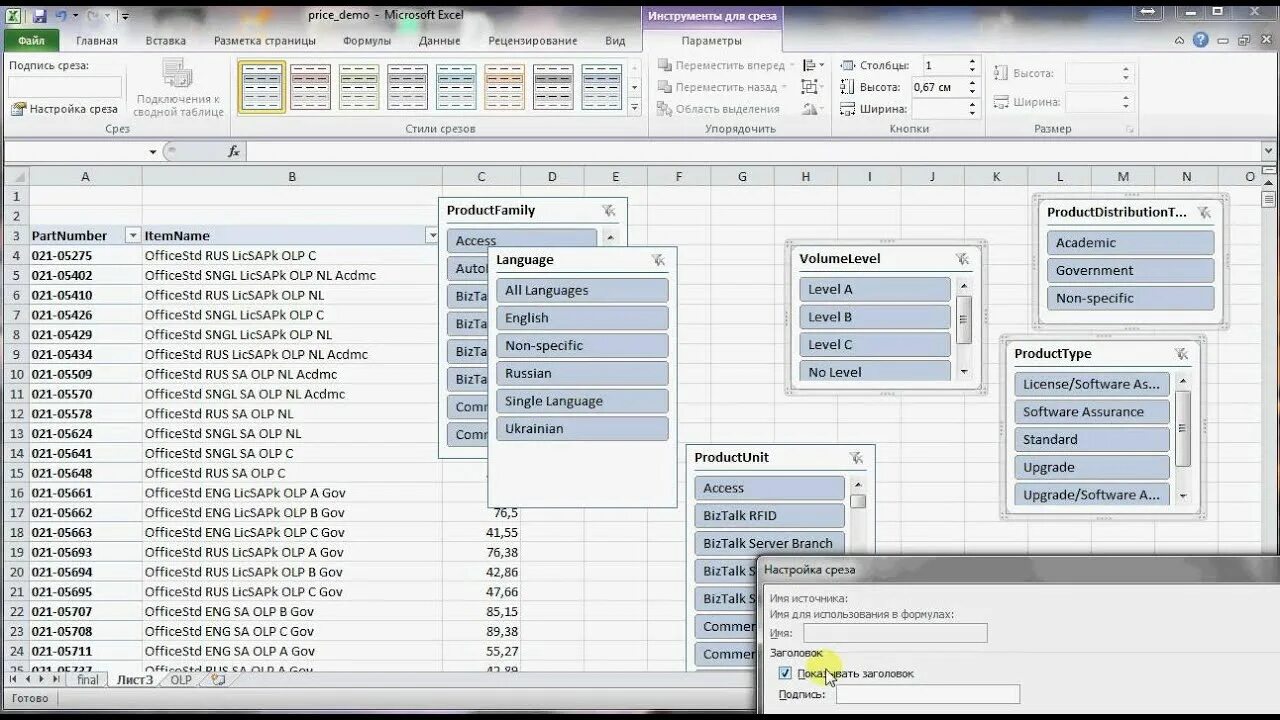Clear the ProductUnit slicer filter

[x=856, y=458]
